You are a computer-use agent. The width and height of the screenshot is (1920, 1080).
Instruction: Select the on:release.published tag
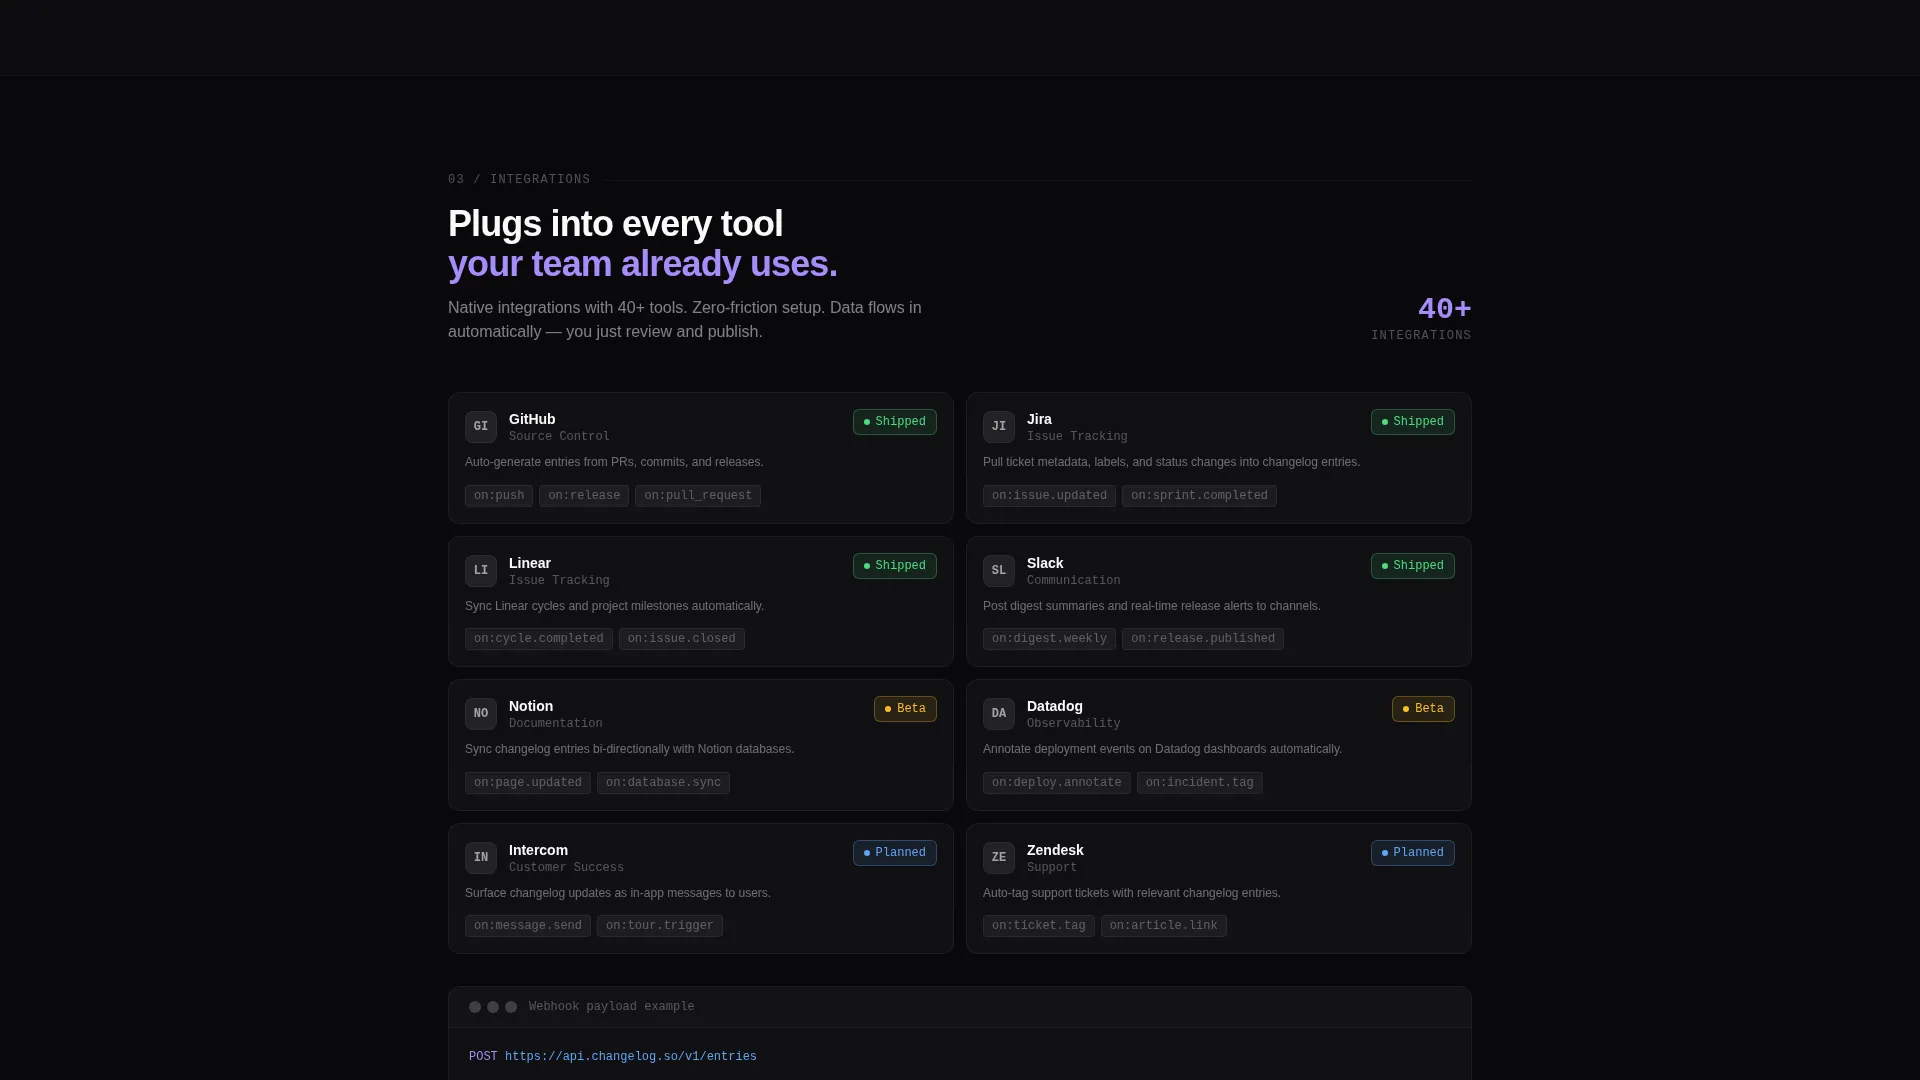click(x=1203, y=639)
